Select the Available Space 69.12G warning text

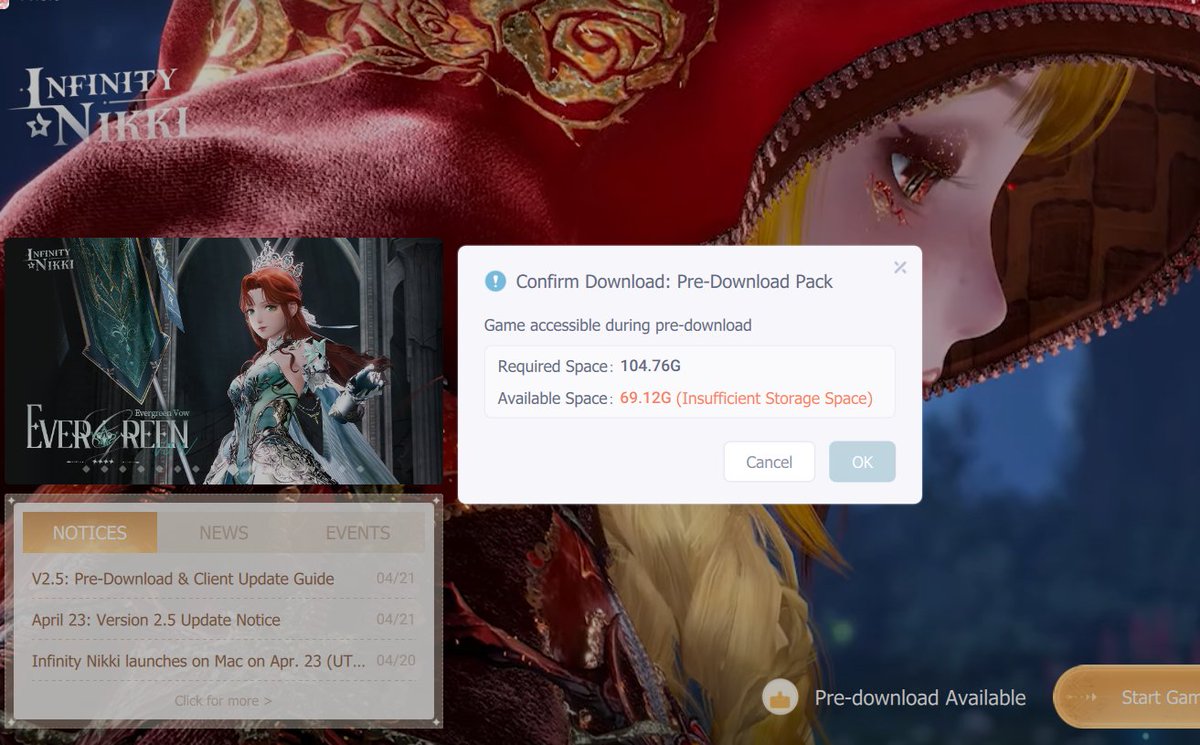(x=746, y=398)
